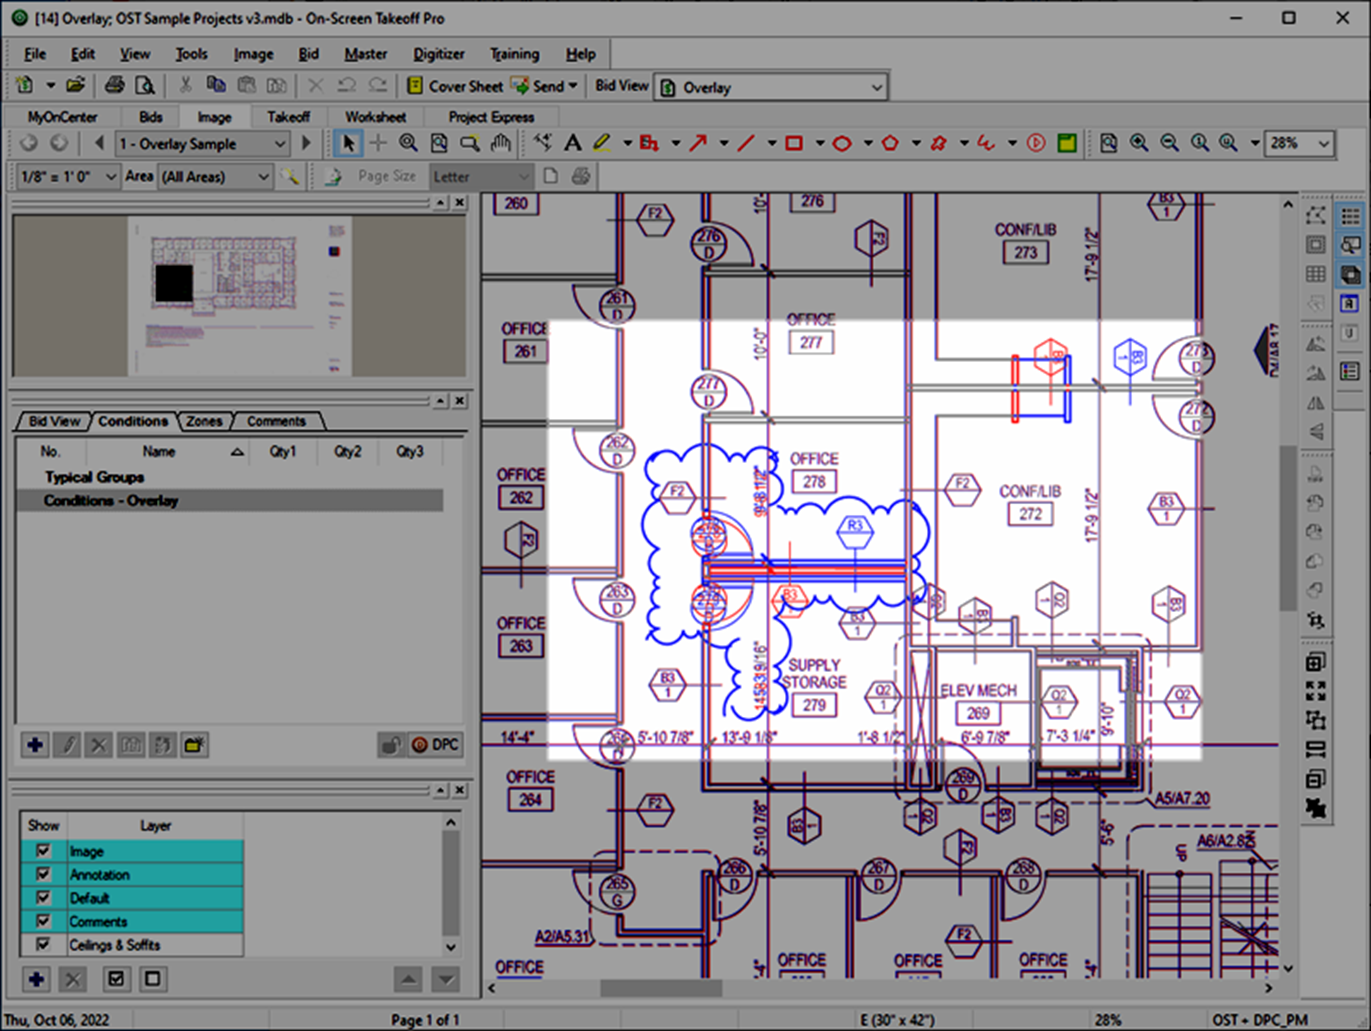Toggle the Ceilings & Soffits layer checkbox

pyautogui.click(x=43, y=944)
